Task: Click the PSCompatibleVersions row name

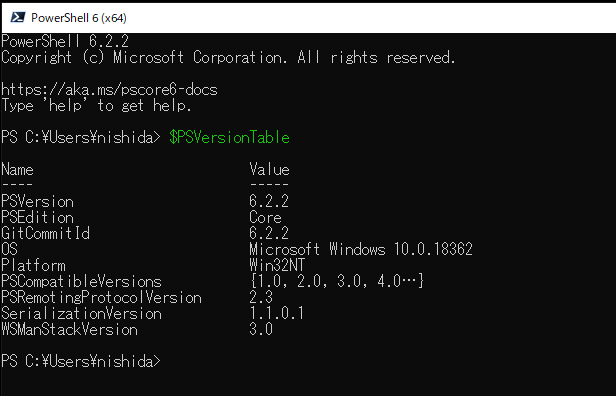Action: point(81,282)
